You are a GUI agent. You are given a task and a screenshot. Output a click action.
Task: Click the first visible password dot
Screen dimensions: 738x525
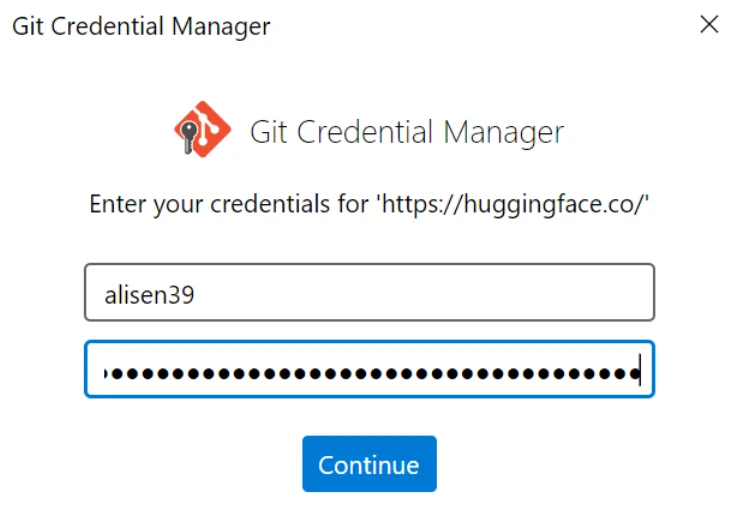118,374
